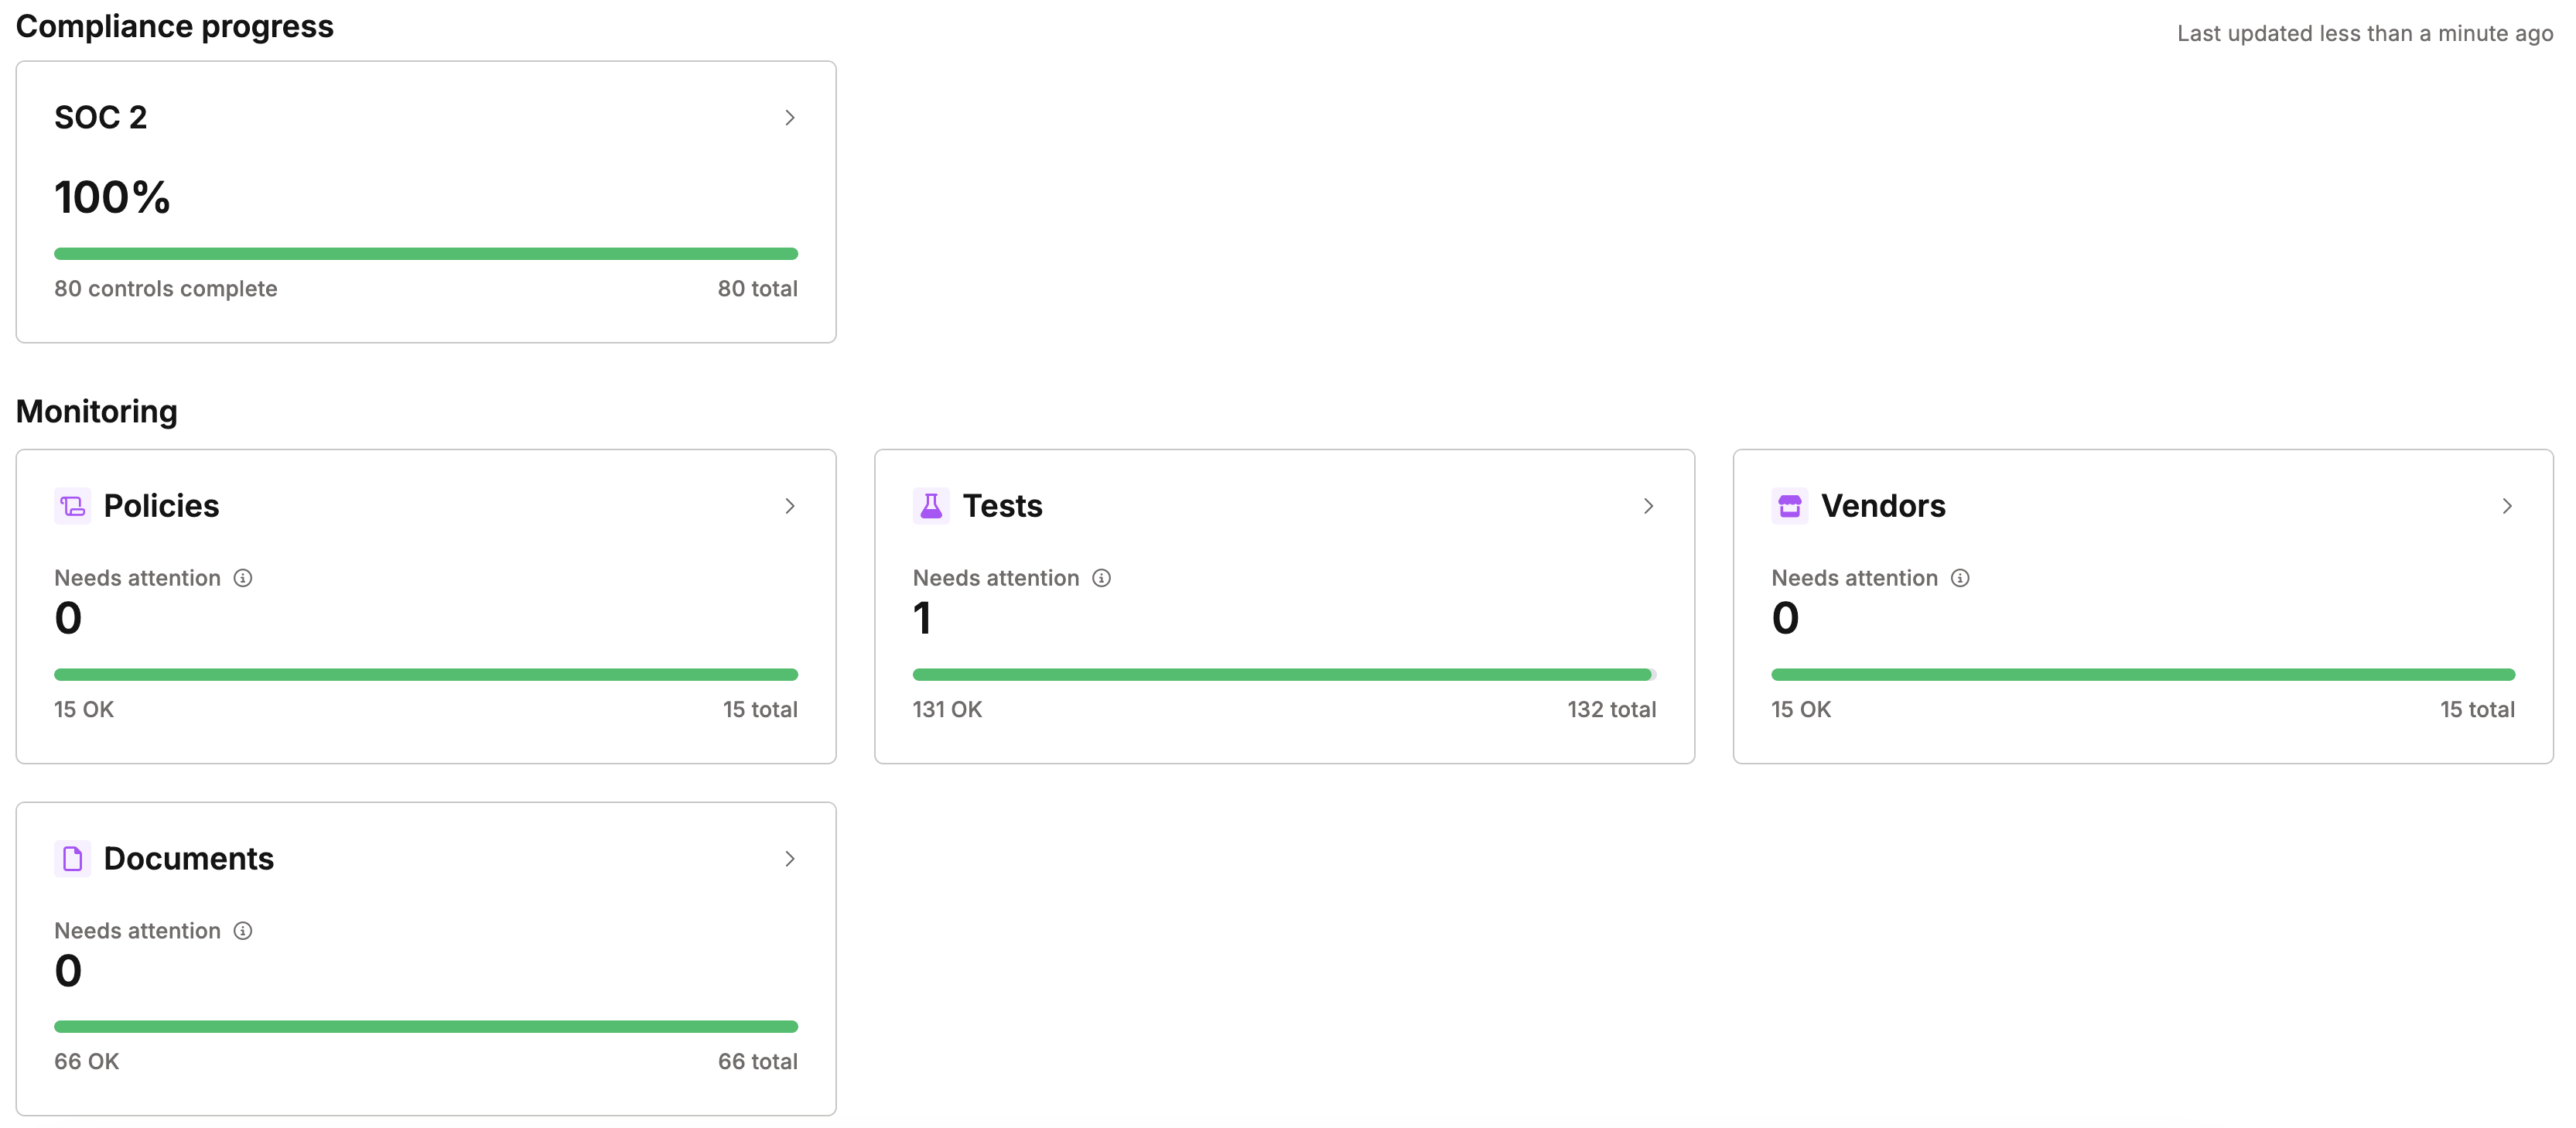This screenshot has width=2576, height=1128.
Task: Click the Documents file icon
Action: coord(72,859)
